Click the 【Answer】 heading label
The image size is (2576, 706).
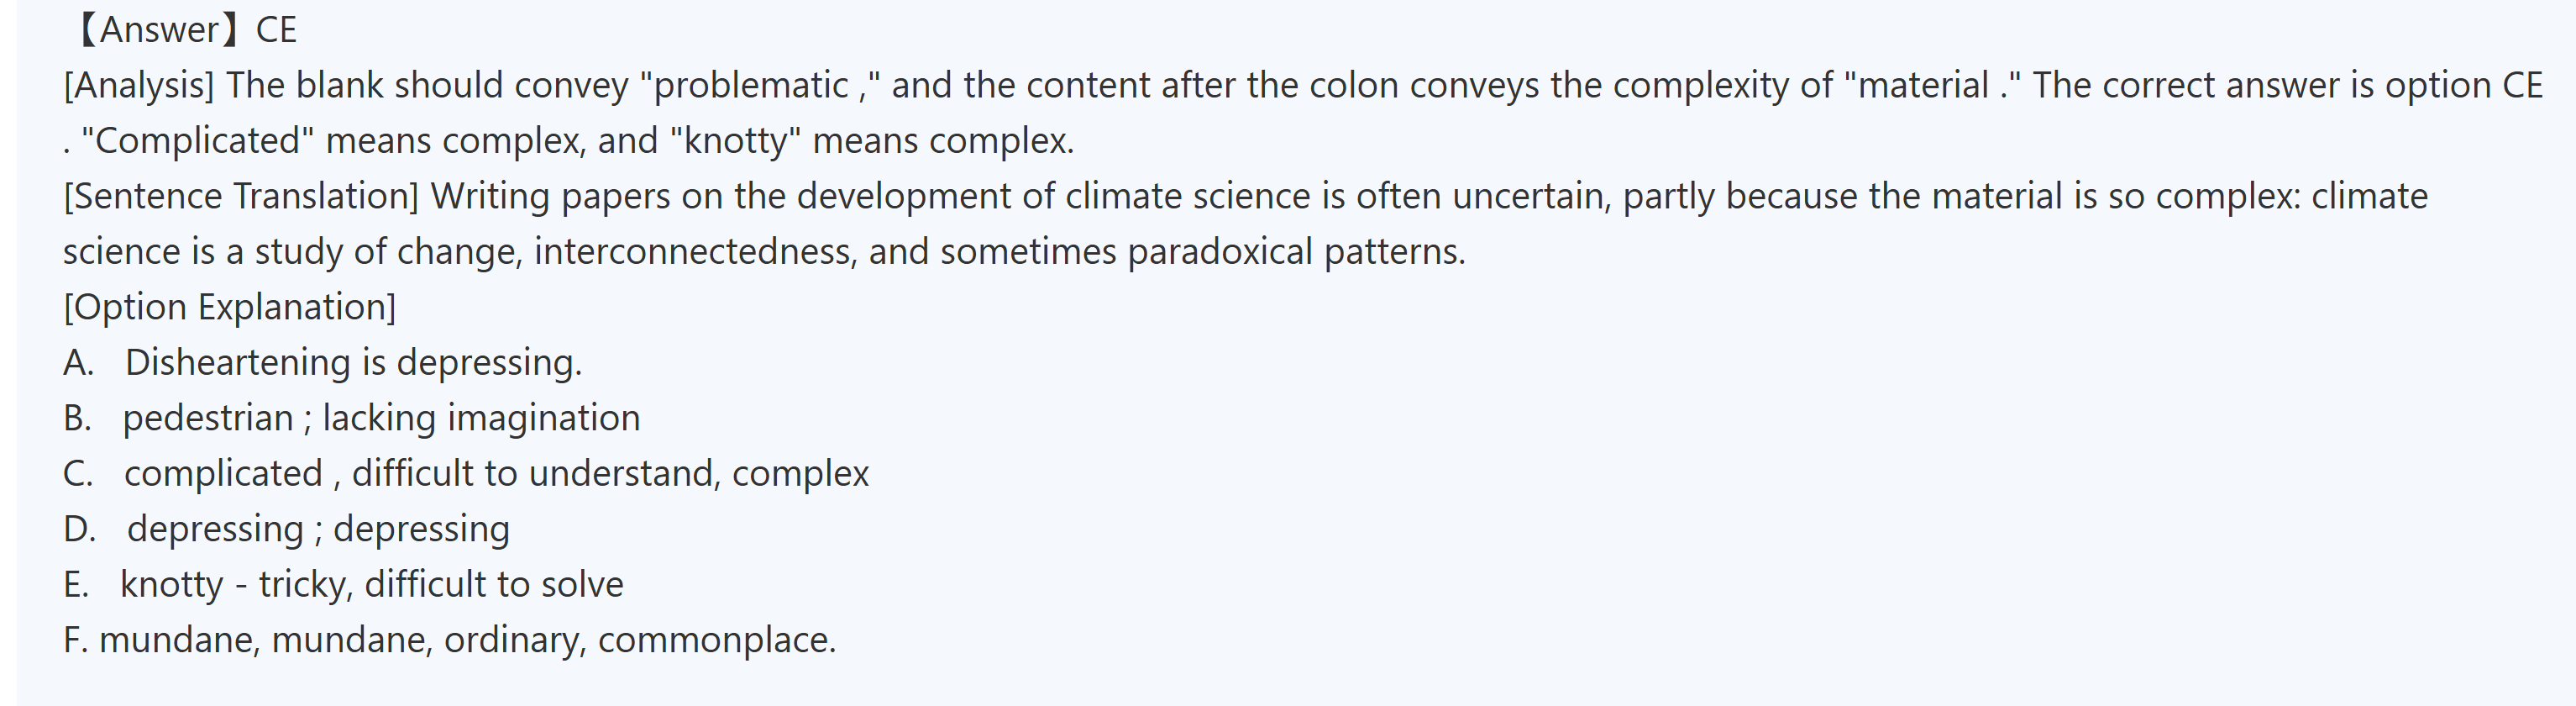click(157, 30)
